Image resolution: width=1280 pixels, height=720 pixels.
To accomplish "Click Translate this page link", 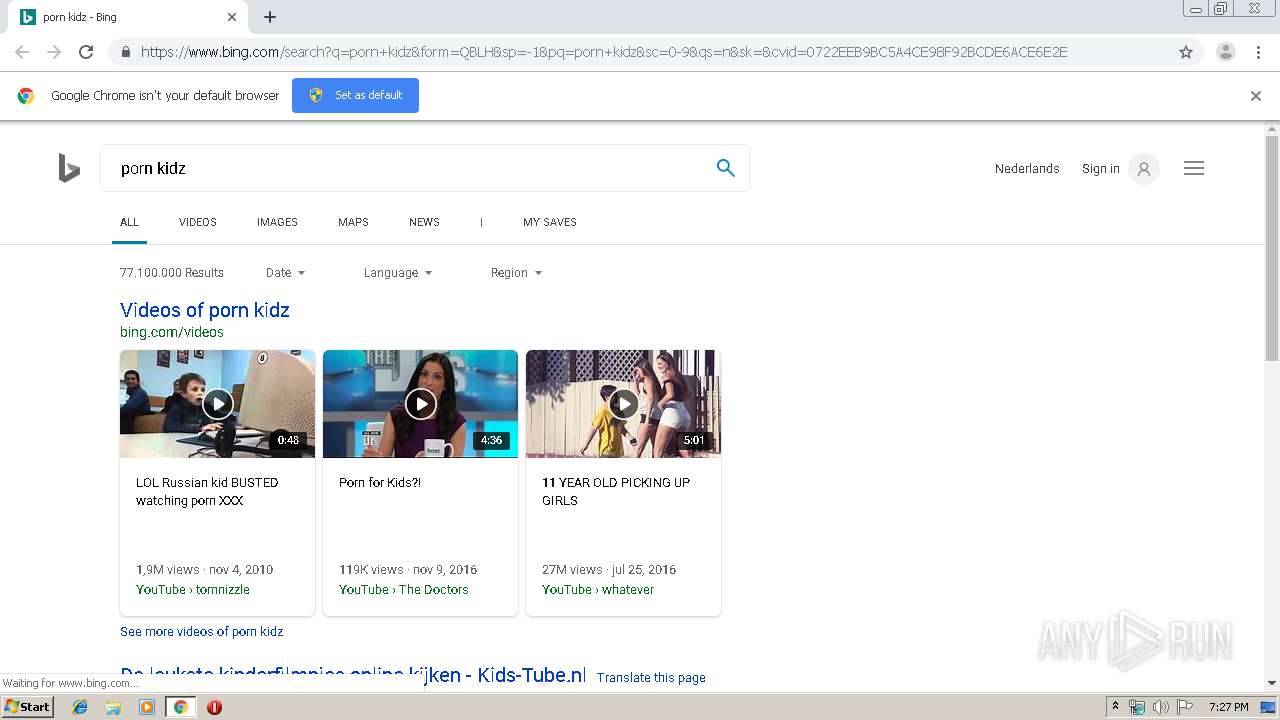I will tap(651, 678).
